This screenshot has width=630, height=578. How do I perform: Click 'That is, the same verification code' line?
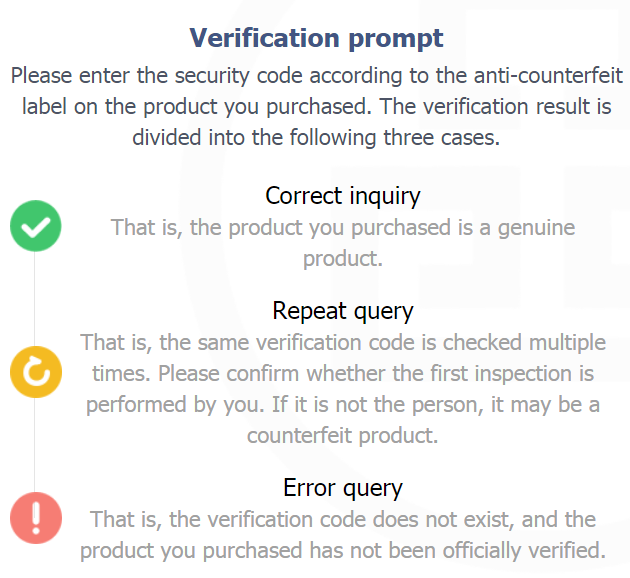tap(343, 343)
